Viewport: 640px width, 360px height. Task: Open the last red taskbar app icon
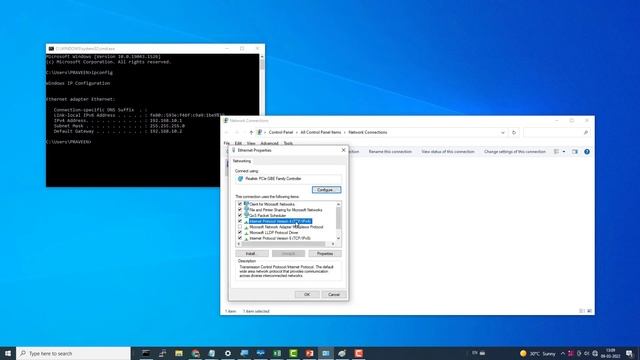[359, 353]
